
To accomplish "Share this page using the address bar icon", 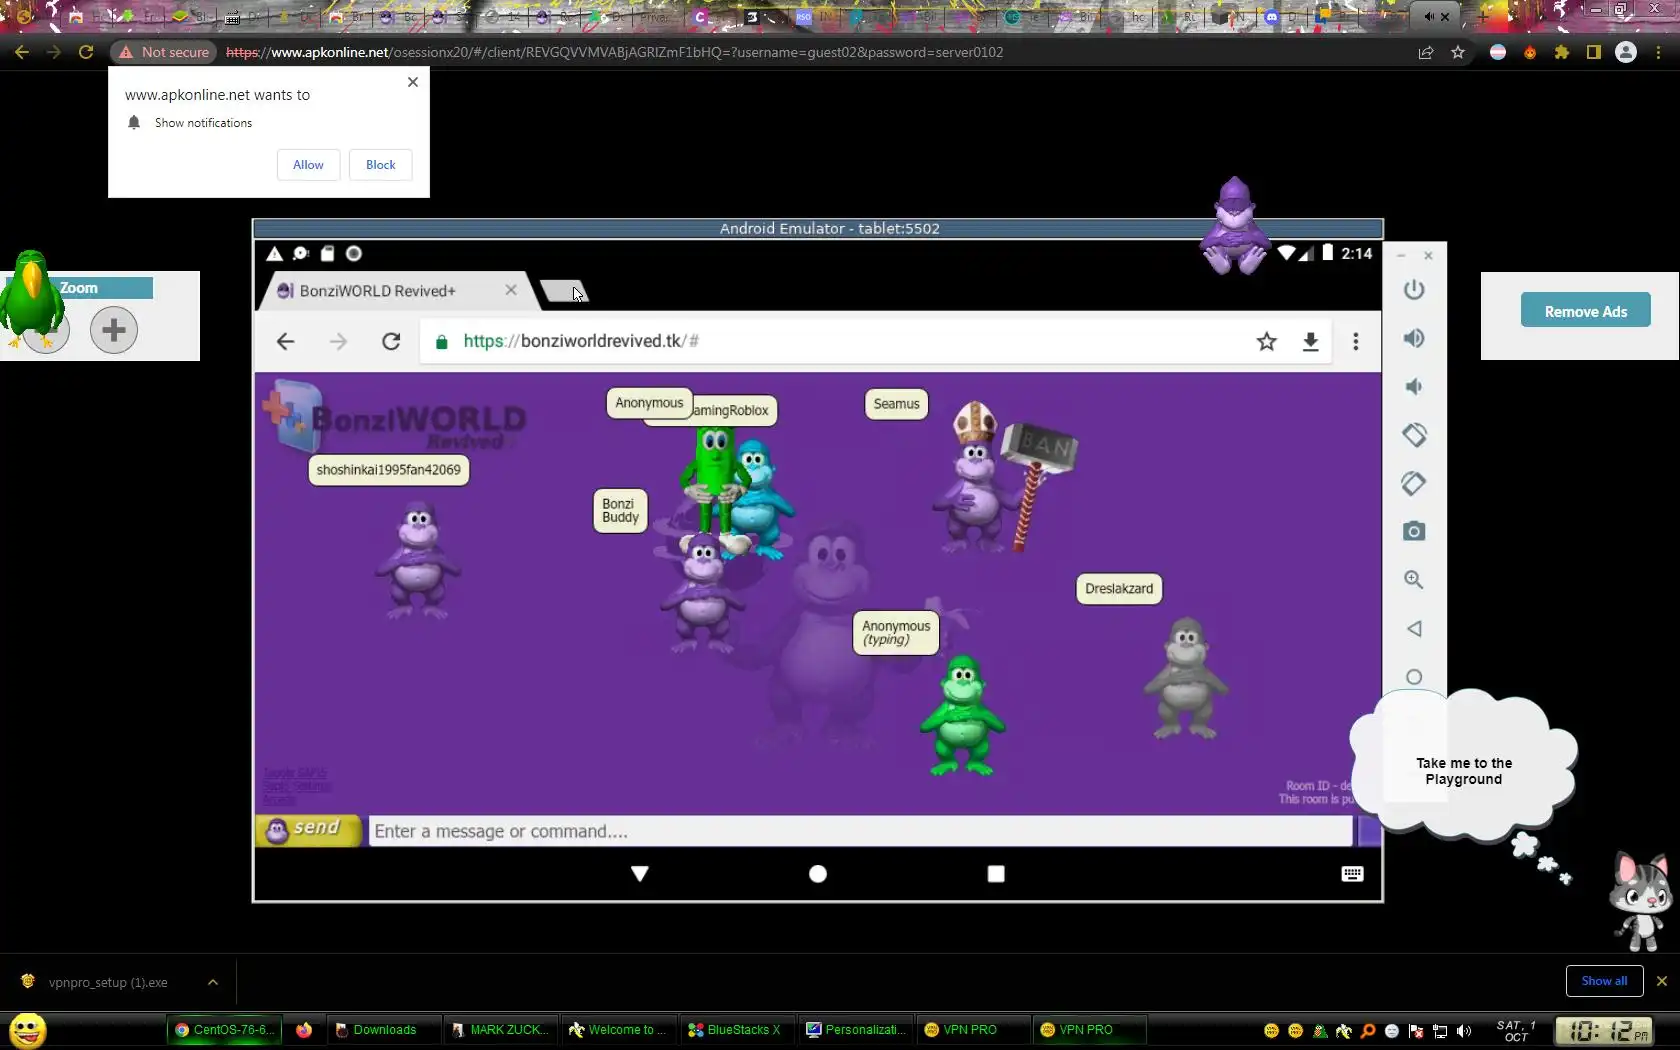I will tap(1426, 52).
